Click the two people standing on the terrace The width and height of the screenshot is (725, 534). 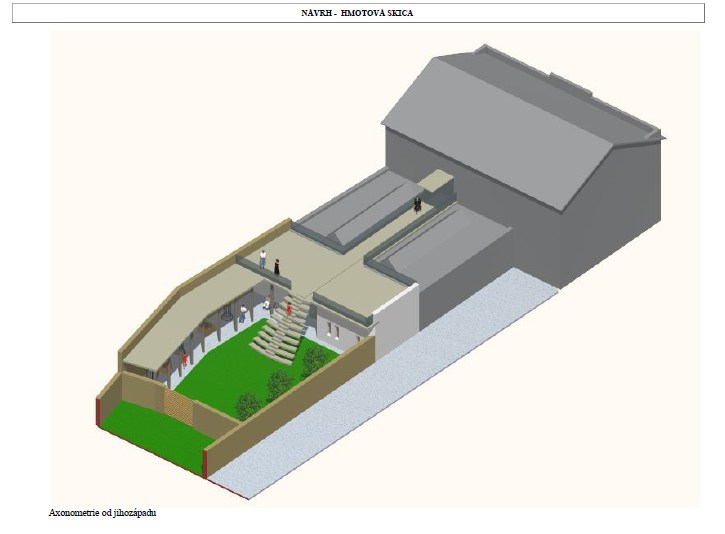[270, 264]
